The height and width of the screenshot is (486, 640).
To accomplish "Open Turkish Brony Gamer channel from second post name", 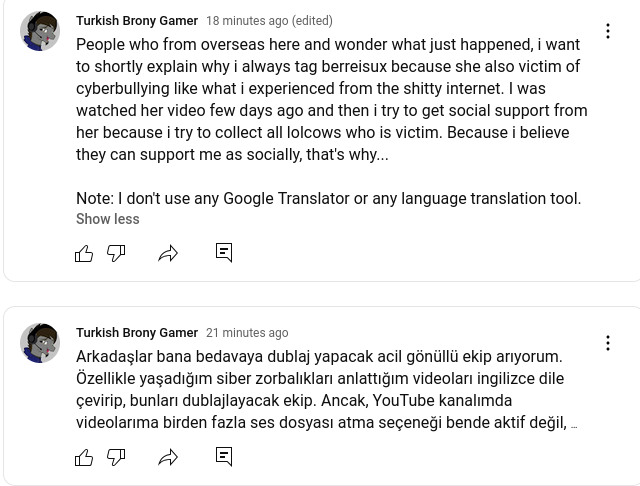I will tap(137, 333).
